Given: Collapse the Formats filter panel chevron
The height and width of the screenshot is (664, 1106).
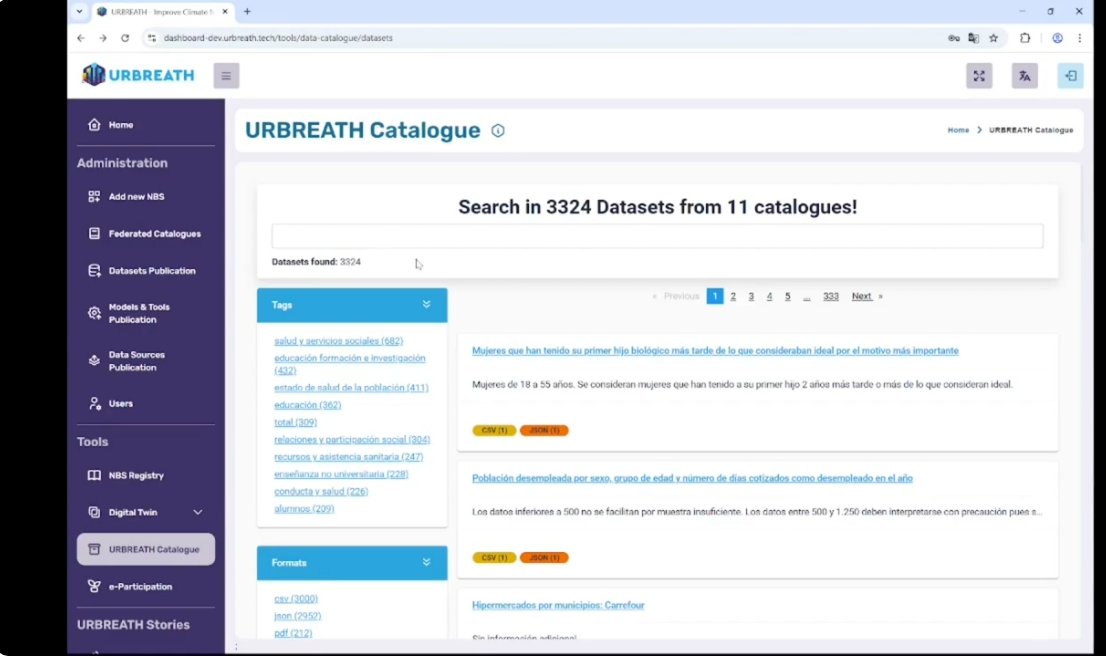Looking at the screenshot, I should point(426,563).
